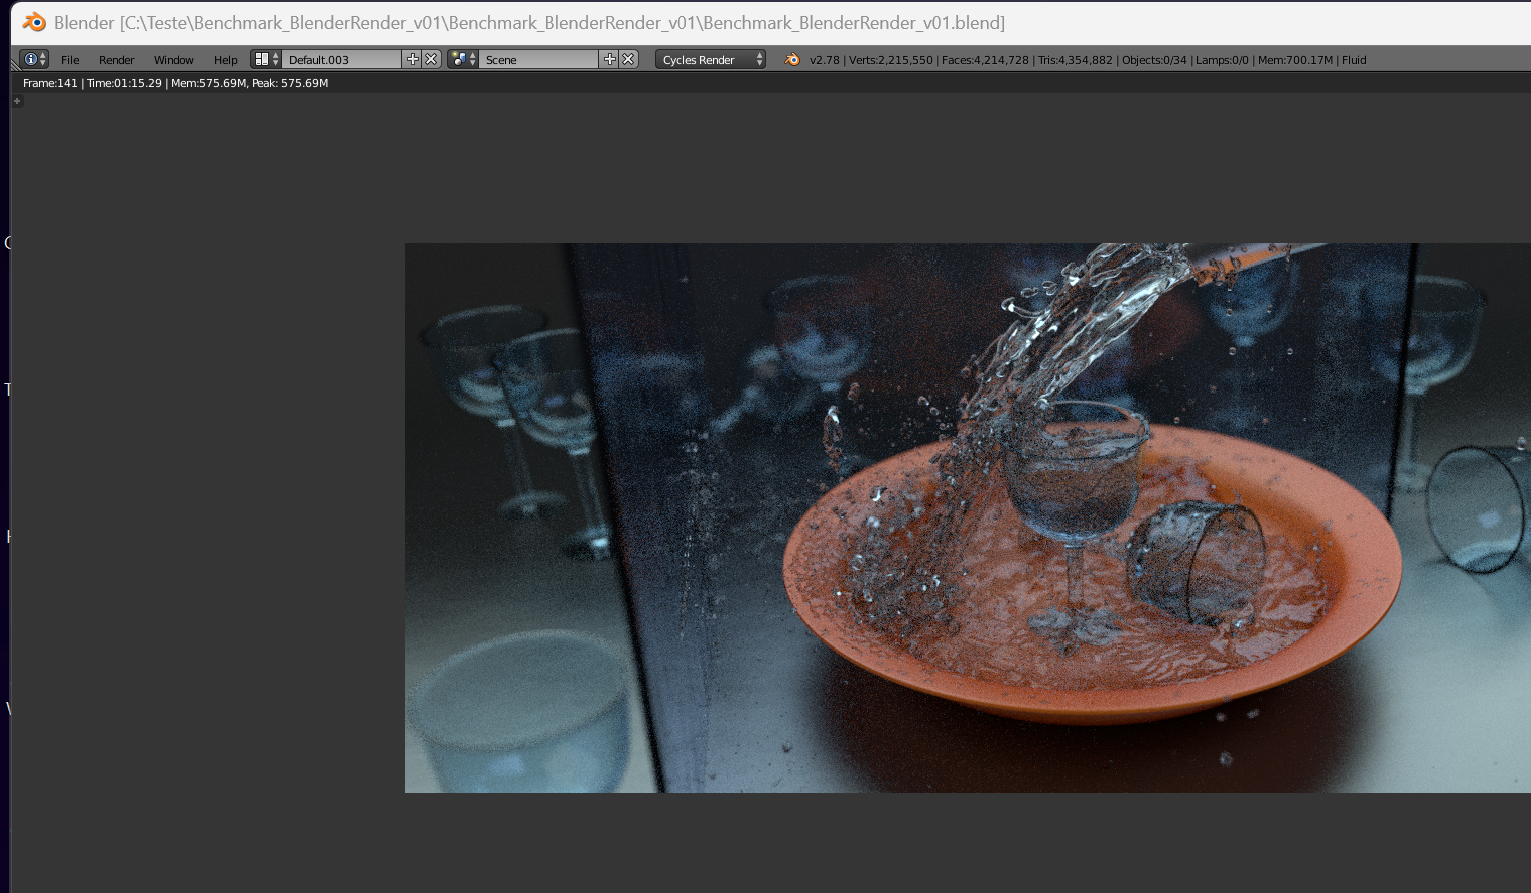Open the Help menu

point(225,60)
